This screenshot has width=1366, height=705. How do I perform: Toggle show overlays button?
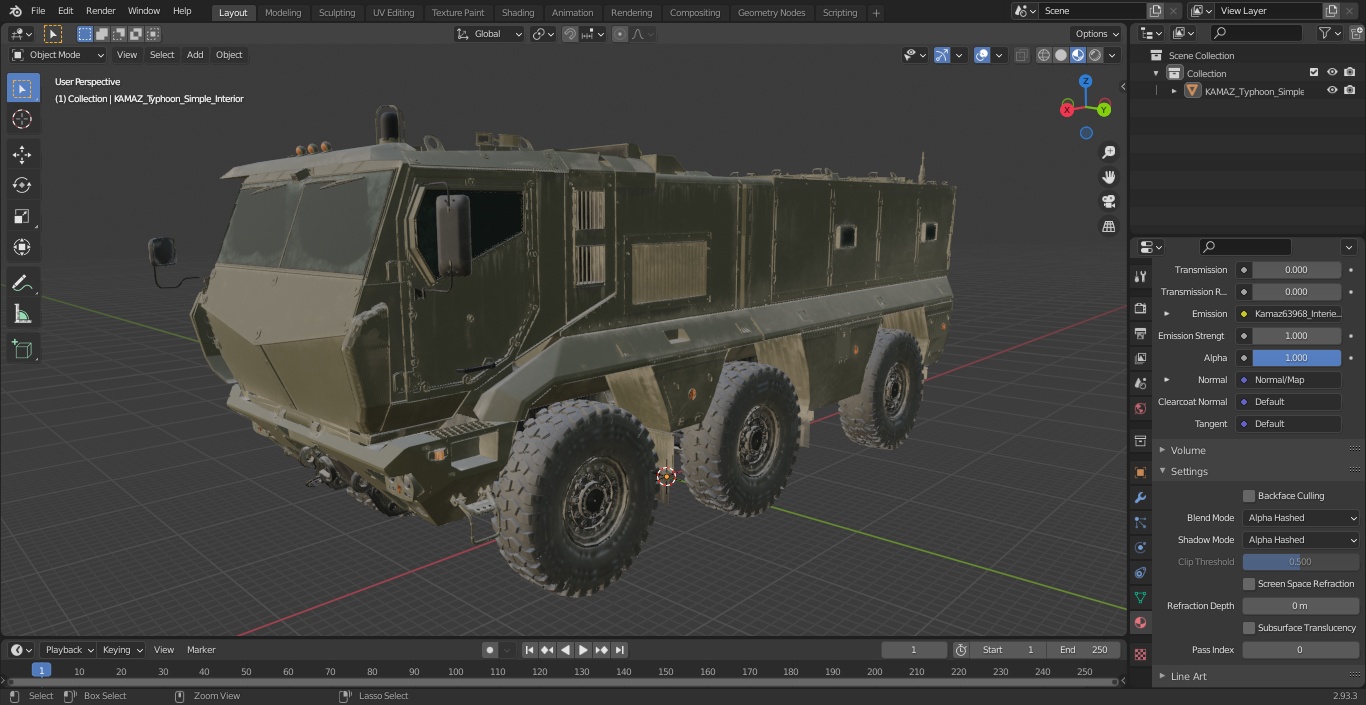pyautogui.click(x=982, y=55)
